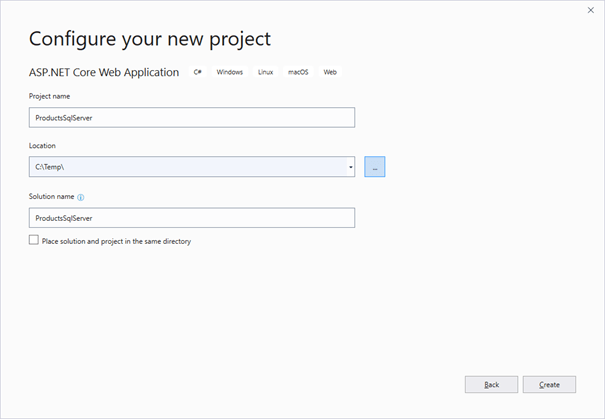Click the Location label

[42, 145]
